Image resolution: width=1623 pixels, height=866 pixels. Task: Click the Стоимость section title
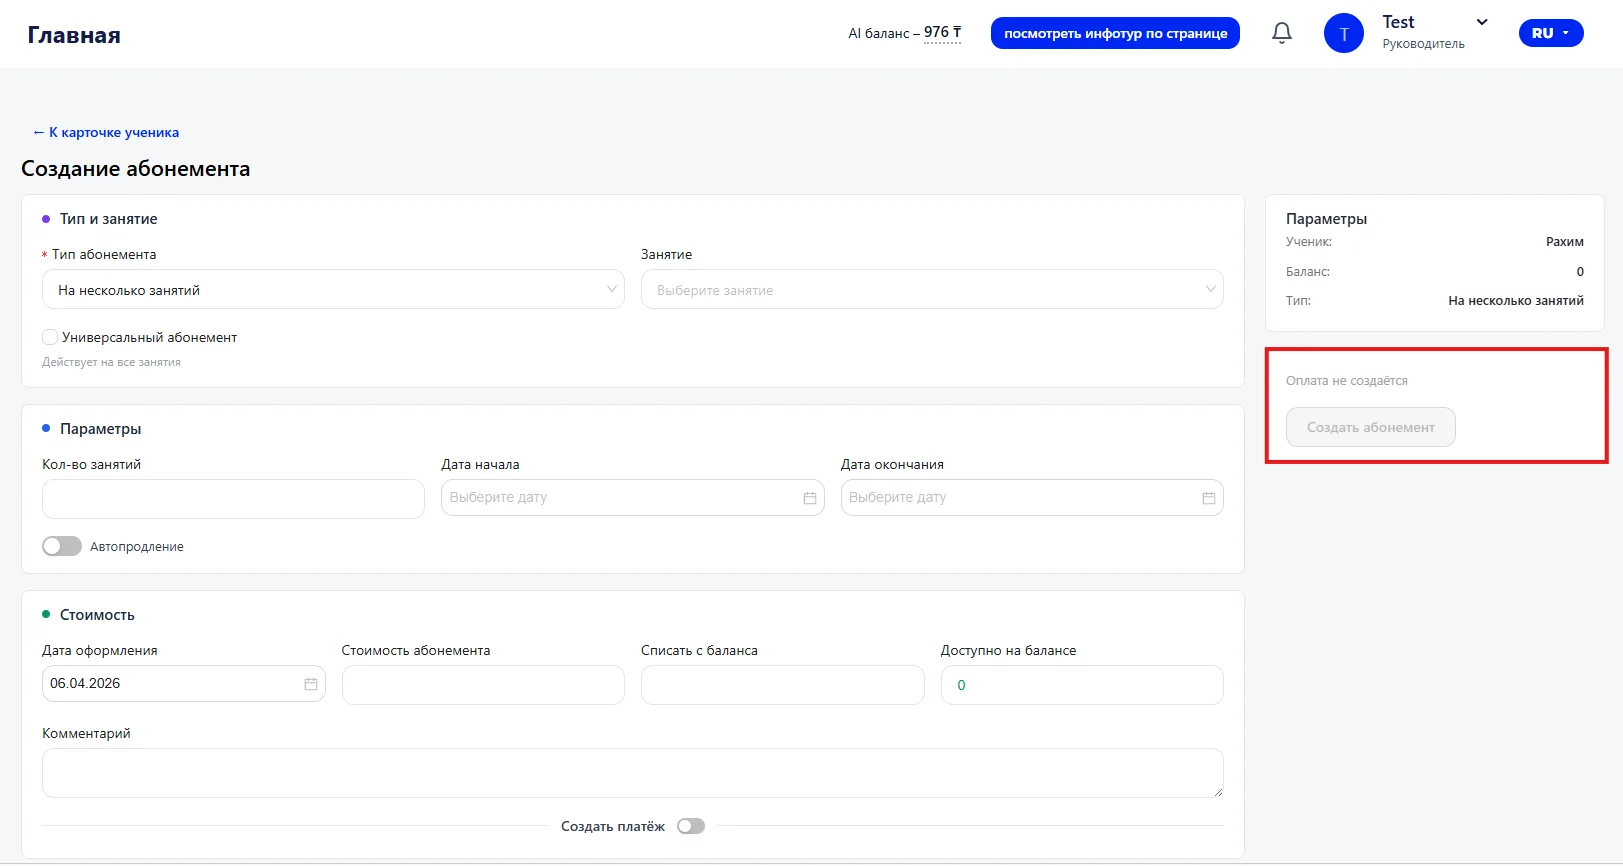tap(97, 615)
